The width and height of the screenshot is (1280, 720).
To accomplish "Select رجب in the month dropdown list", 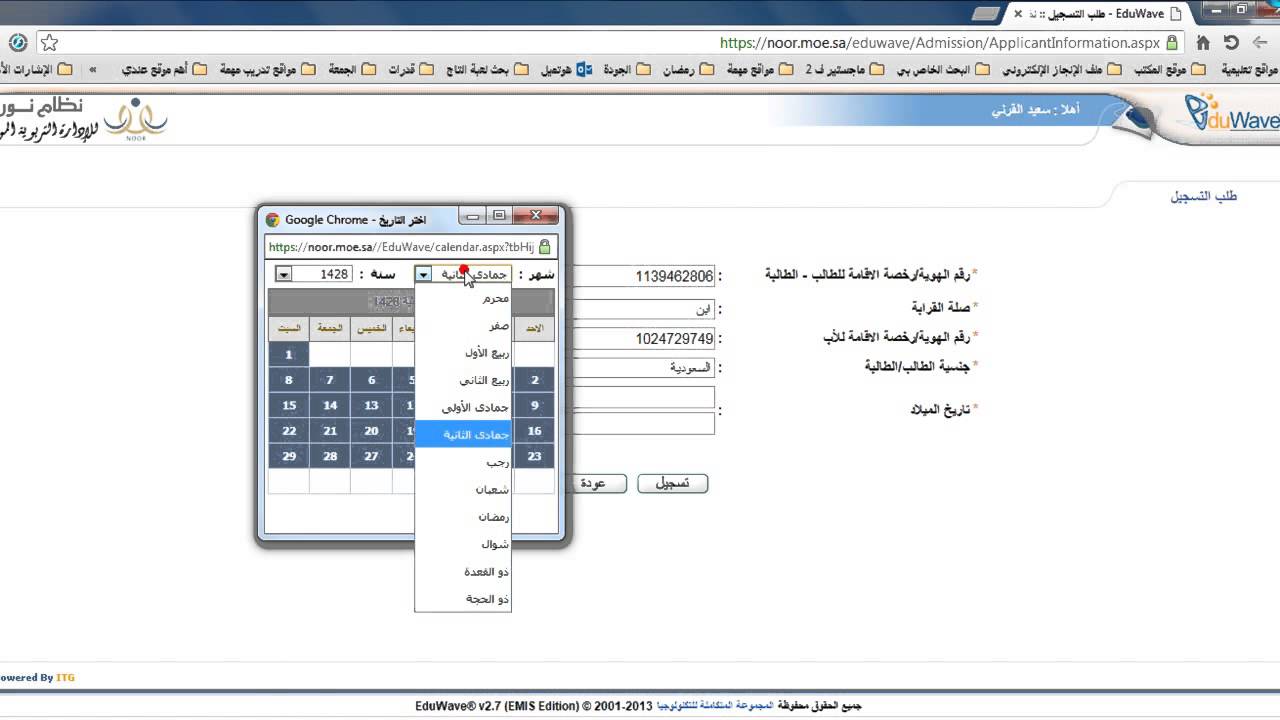I will pos(463,463).
